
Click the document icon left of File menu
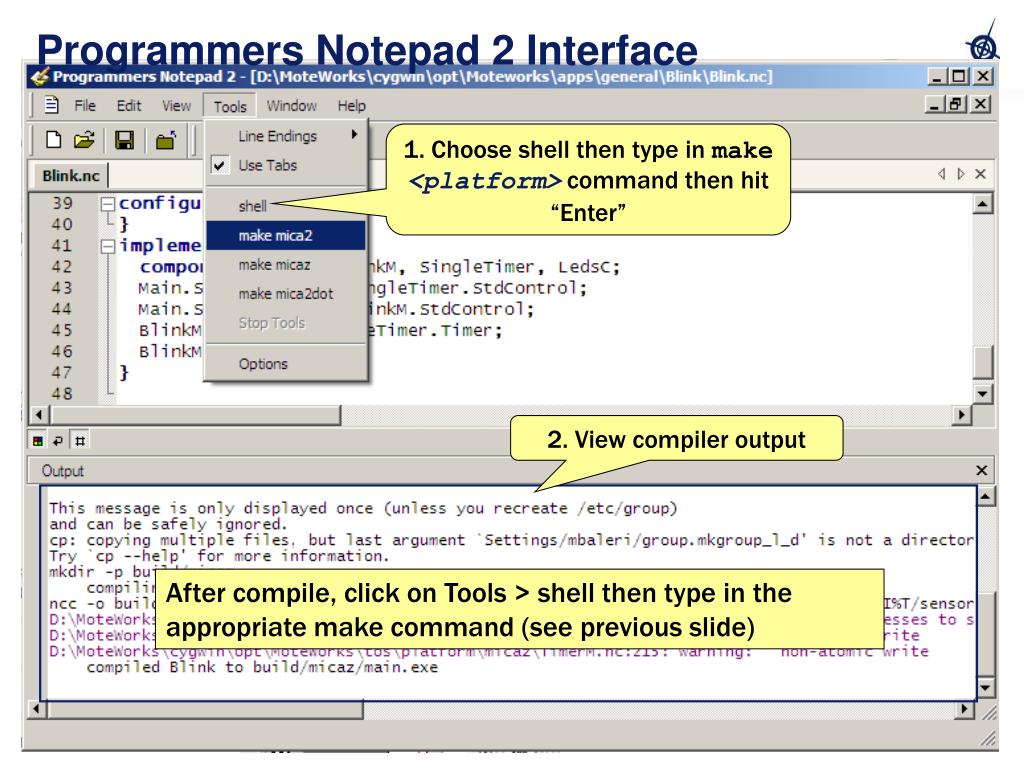point(52,105)
